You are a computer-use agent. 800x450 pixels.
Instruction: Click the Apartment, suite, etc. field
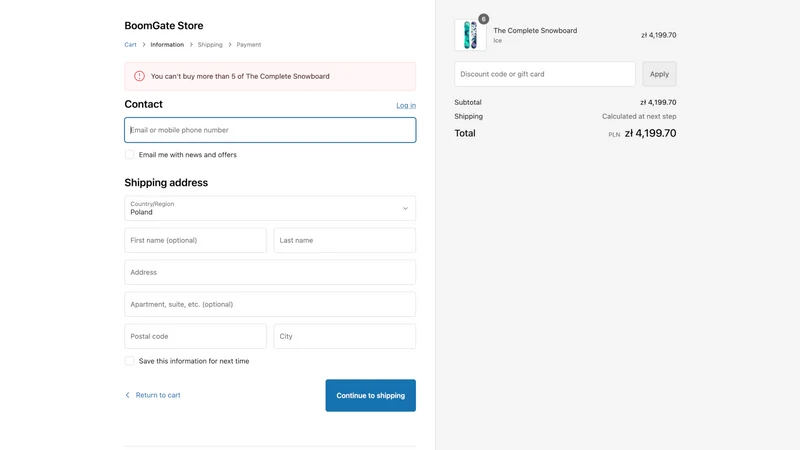(270, 305)
